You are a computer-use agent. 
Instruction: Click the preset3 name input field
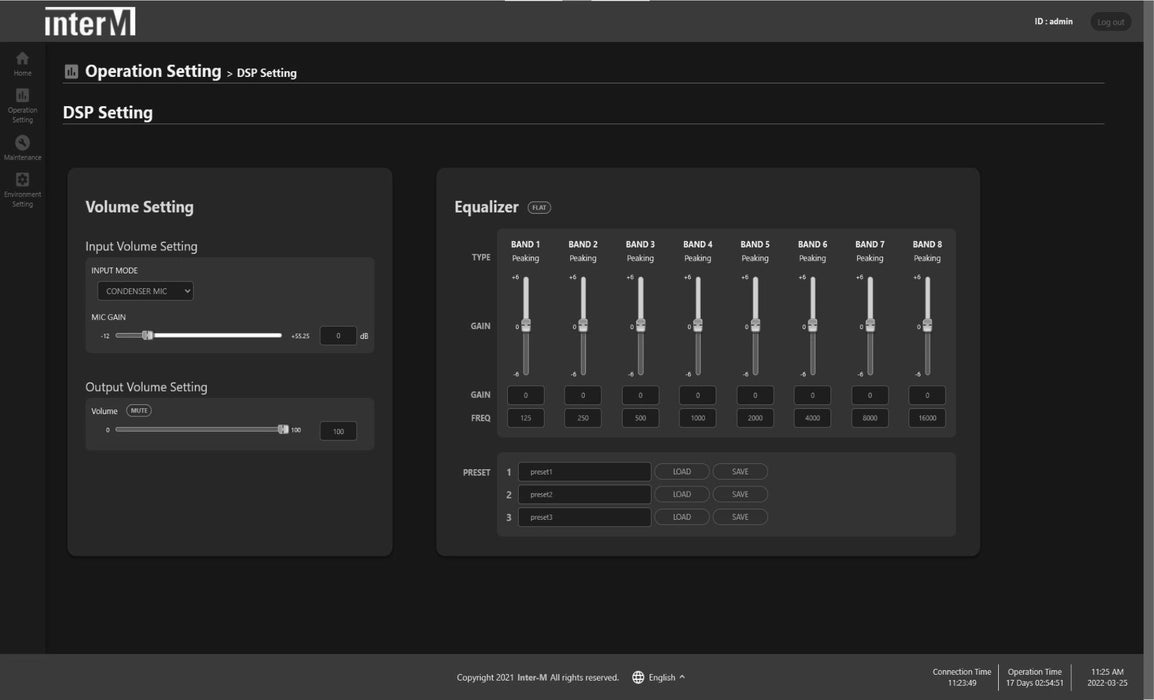[x=584, y=517]
